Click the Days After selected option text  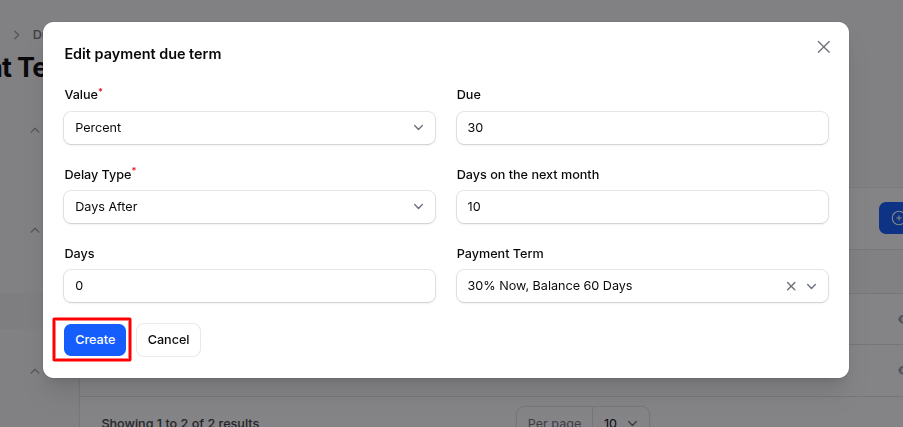[x=106, y=207]
